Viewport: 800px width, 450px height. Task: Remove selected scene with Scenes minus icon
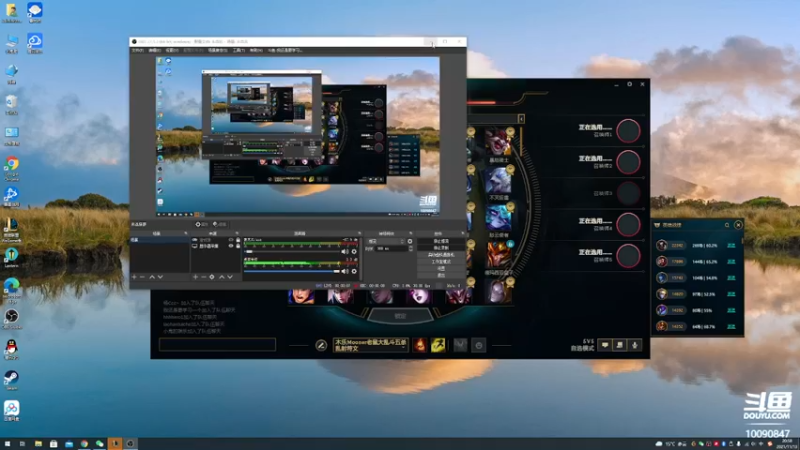click(142, 277)
